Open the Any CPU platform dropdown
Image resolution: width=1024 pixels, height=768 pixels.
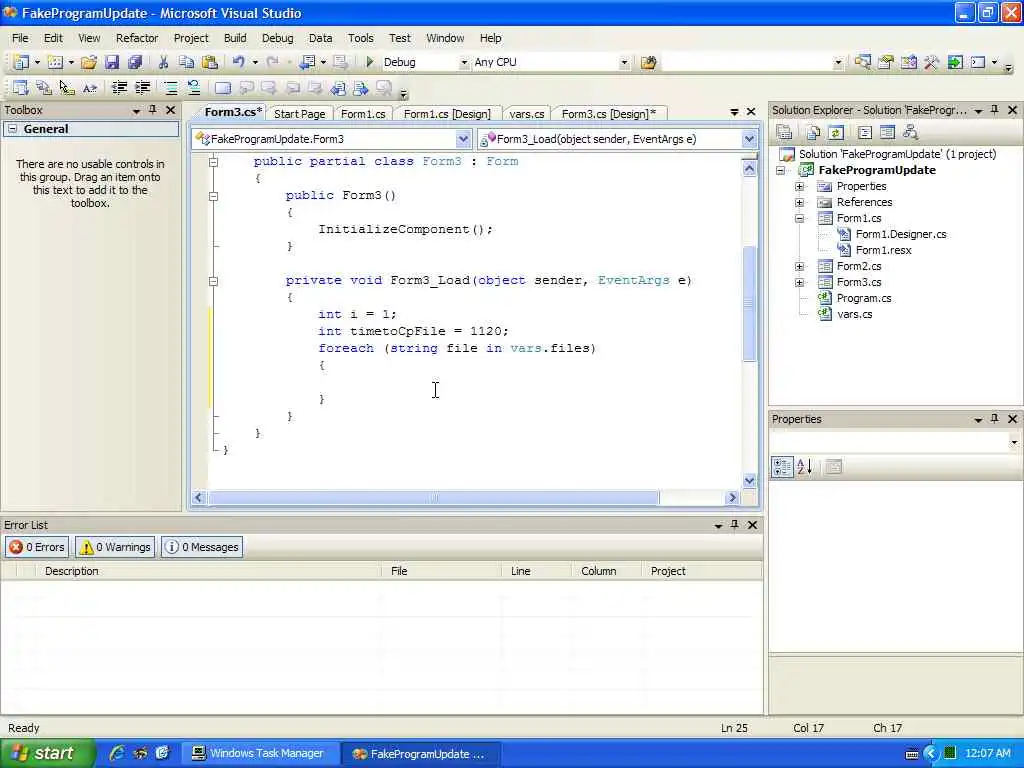tap(624, 62)
